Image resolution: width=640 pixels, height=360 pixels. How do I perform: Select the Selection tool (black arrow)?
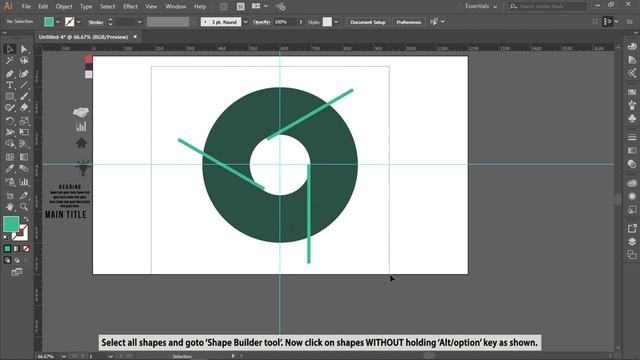point(10,49)
